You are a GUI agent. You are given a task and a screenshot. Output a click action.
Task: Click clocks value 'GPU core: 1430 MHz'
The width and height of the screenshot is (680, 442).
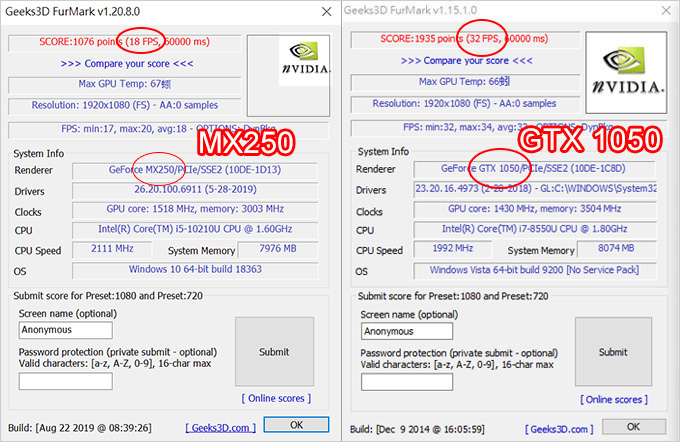click(534, 209)
